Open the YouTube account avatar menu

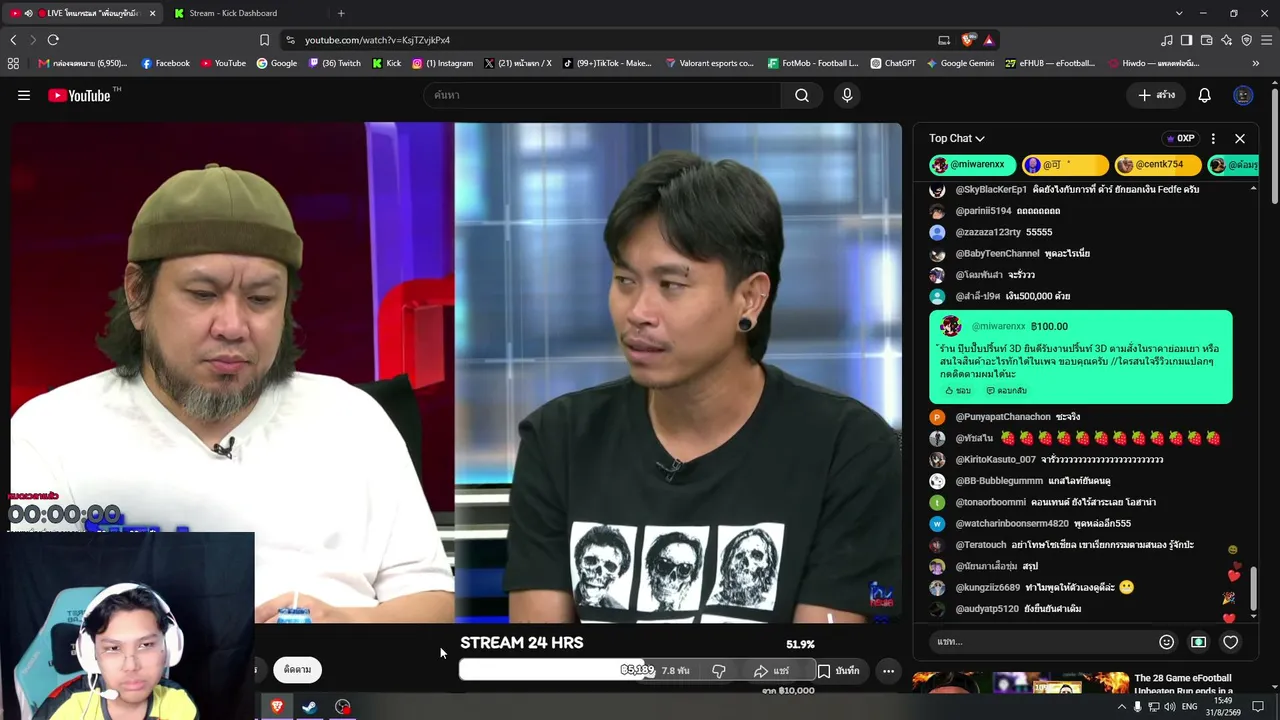coord(1243,95)
